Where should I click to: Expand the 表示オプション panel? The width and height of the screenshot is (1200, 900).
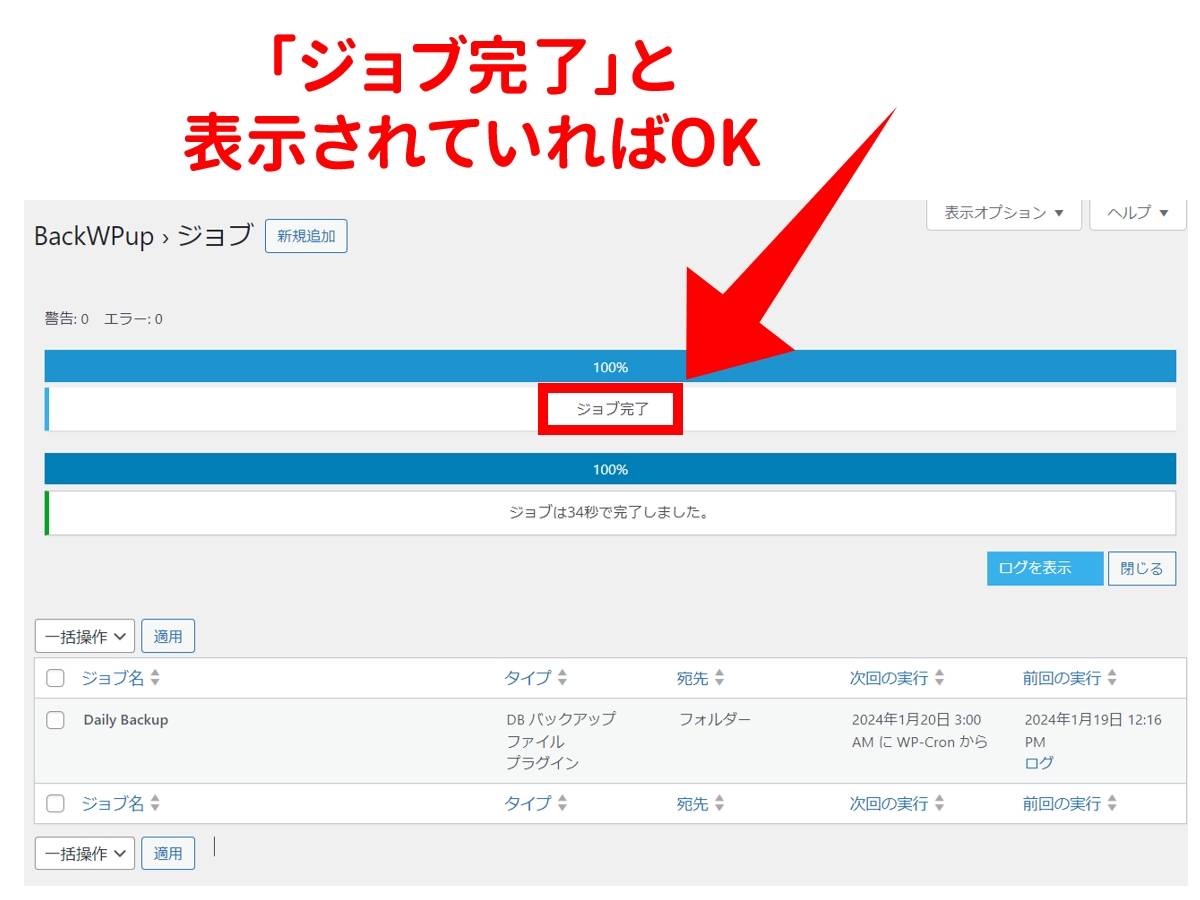(x=1004, y=213)
